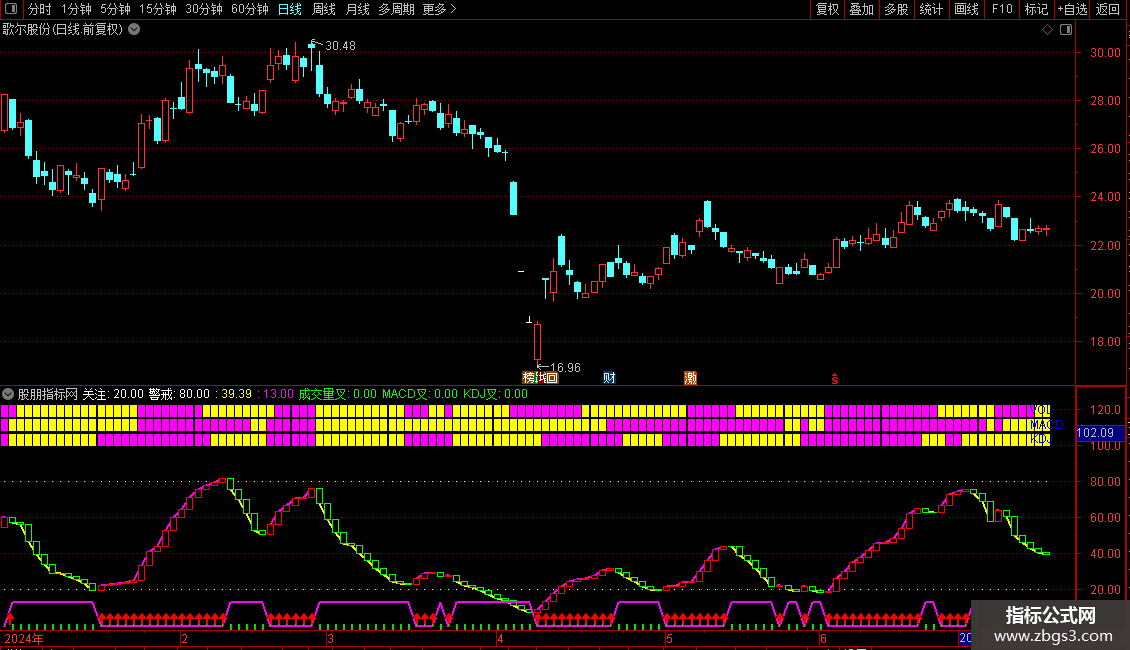
Task: Switch to 周线 weekly chart
Action: click(x=324, y=9)
